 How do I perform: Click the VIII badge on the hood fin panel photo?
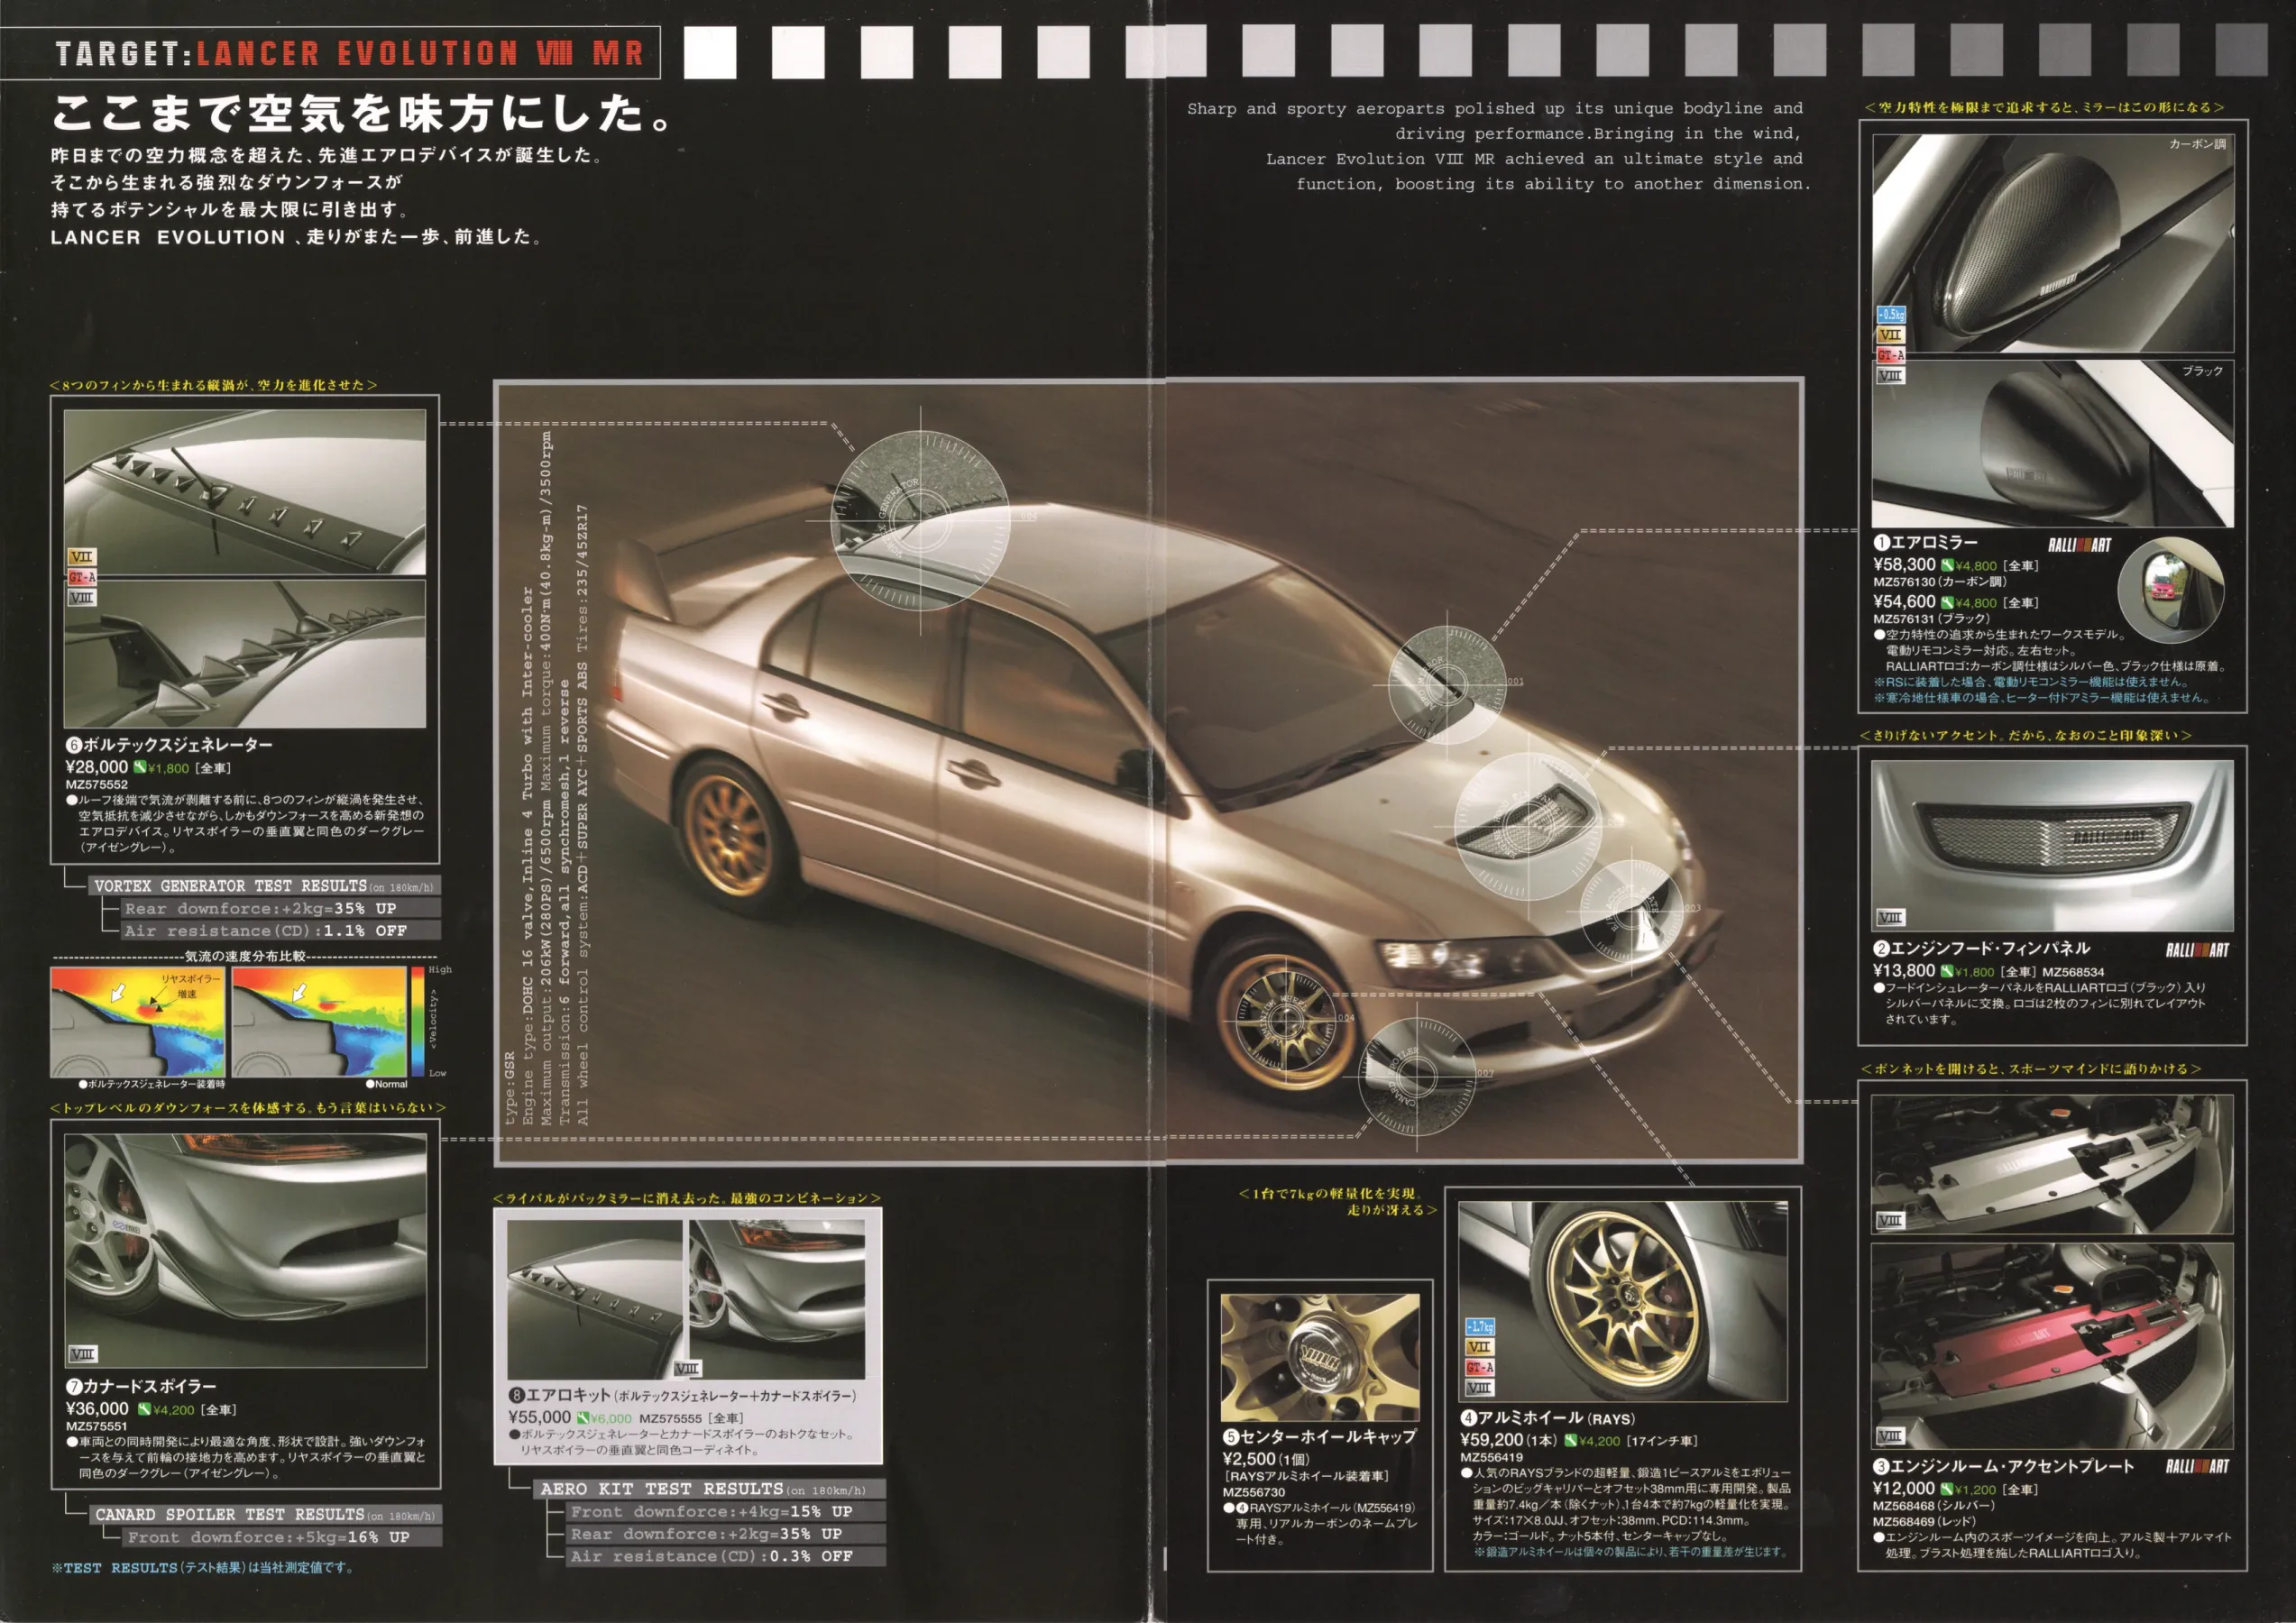click(x=1890, y=917)
